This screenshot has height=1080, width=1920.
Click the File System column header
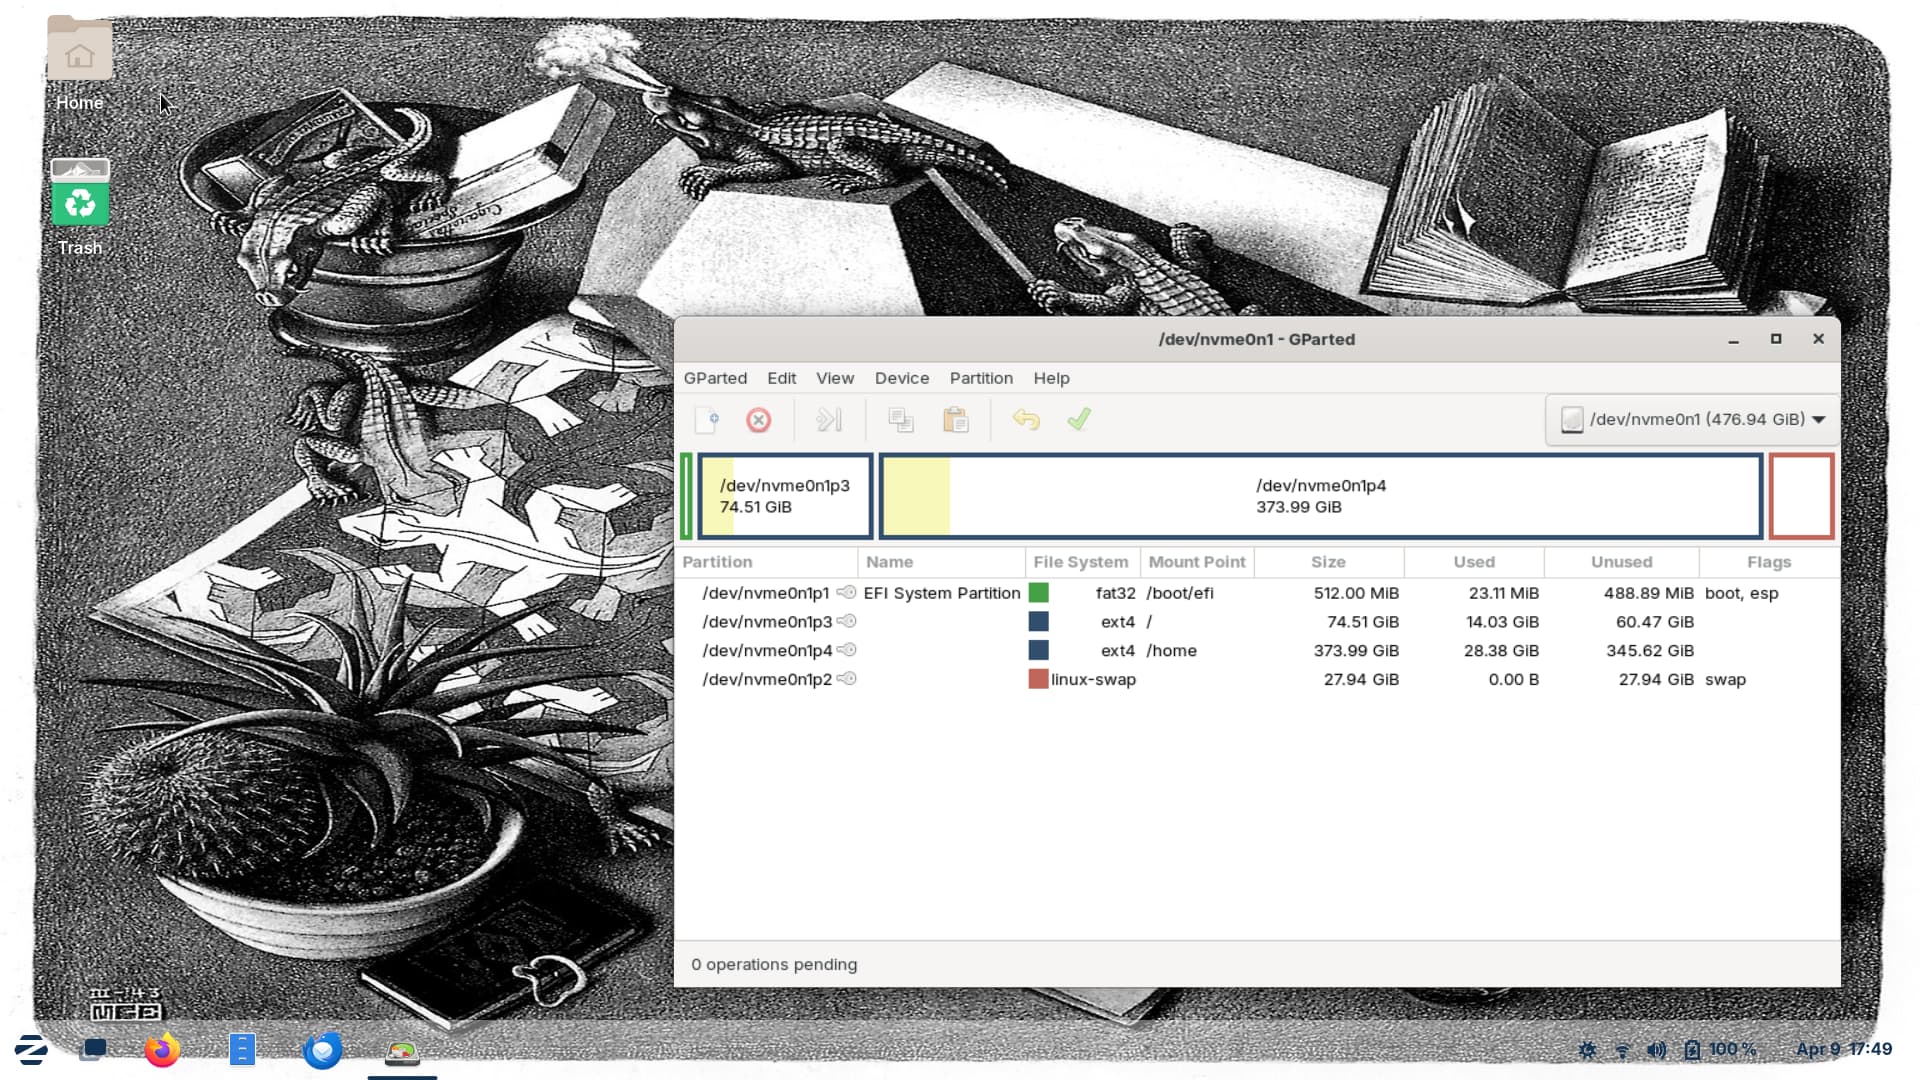tap(1082, 562)
